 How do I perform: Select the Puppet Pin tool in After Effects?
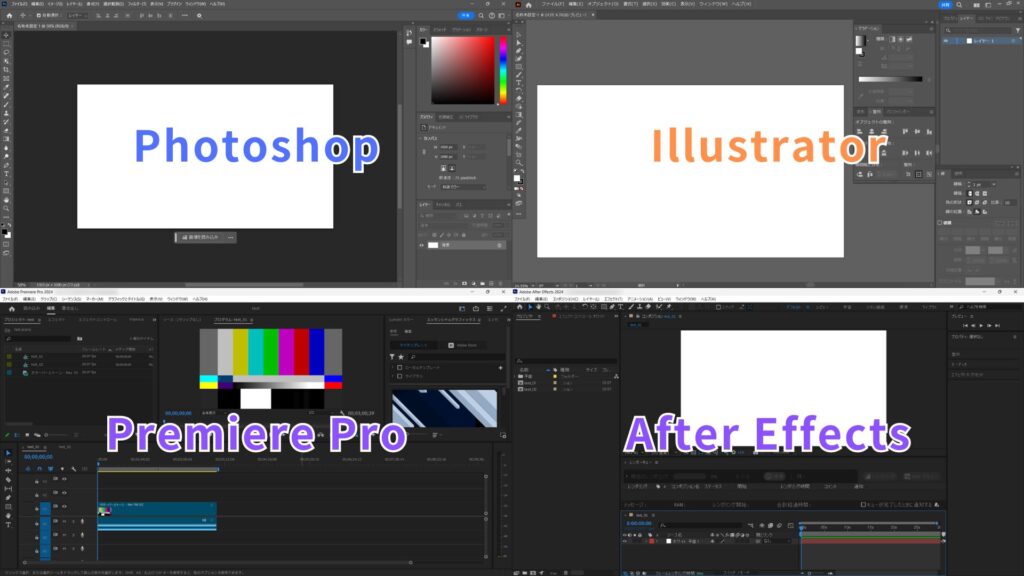pyautogui.click(x=668, y=307)
